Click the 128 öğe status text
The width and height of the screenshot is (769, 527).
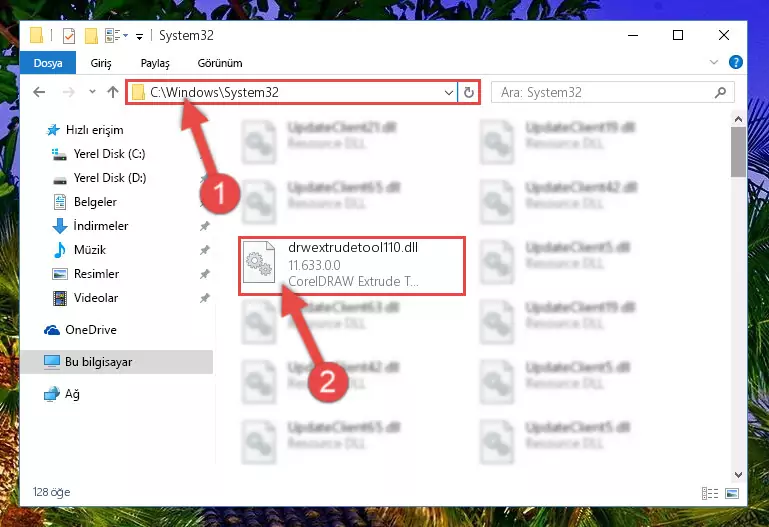pyautogui.click(x=51, y=492)
